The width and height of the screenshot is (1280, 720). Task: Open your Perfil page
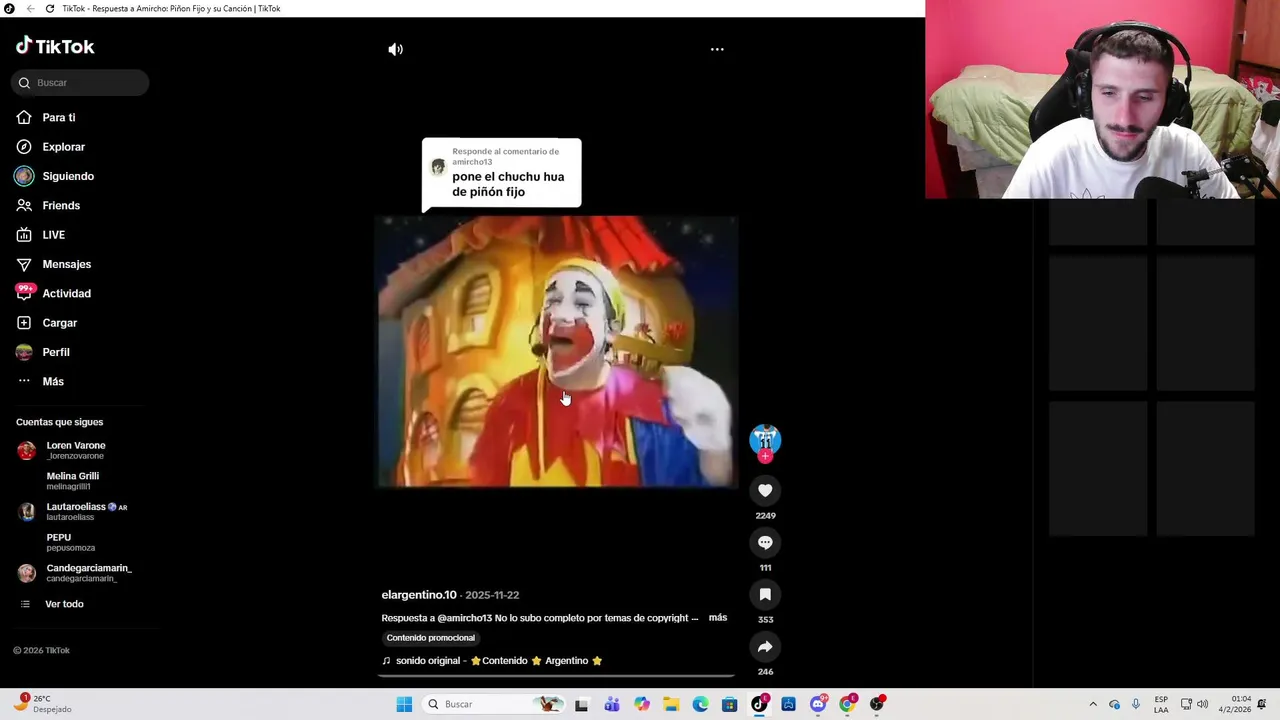point(56,352)
